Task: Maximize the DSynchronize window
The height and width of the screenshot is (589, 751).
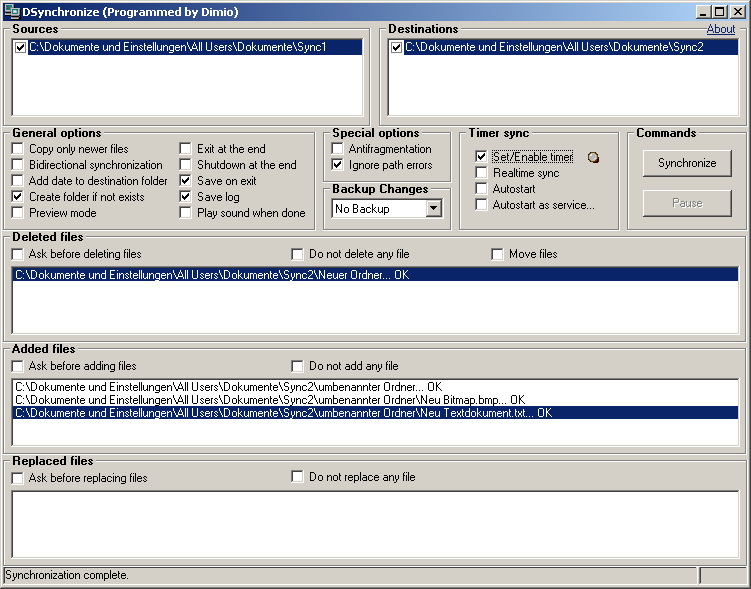Action: 719,11
